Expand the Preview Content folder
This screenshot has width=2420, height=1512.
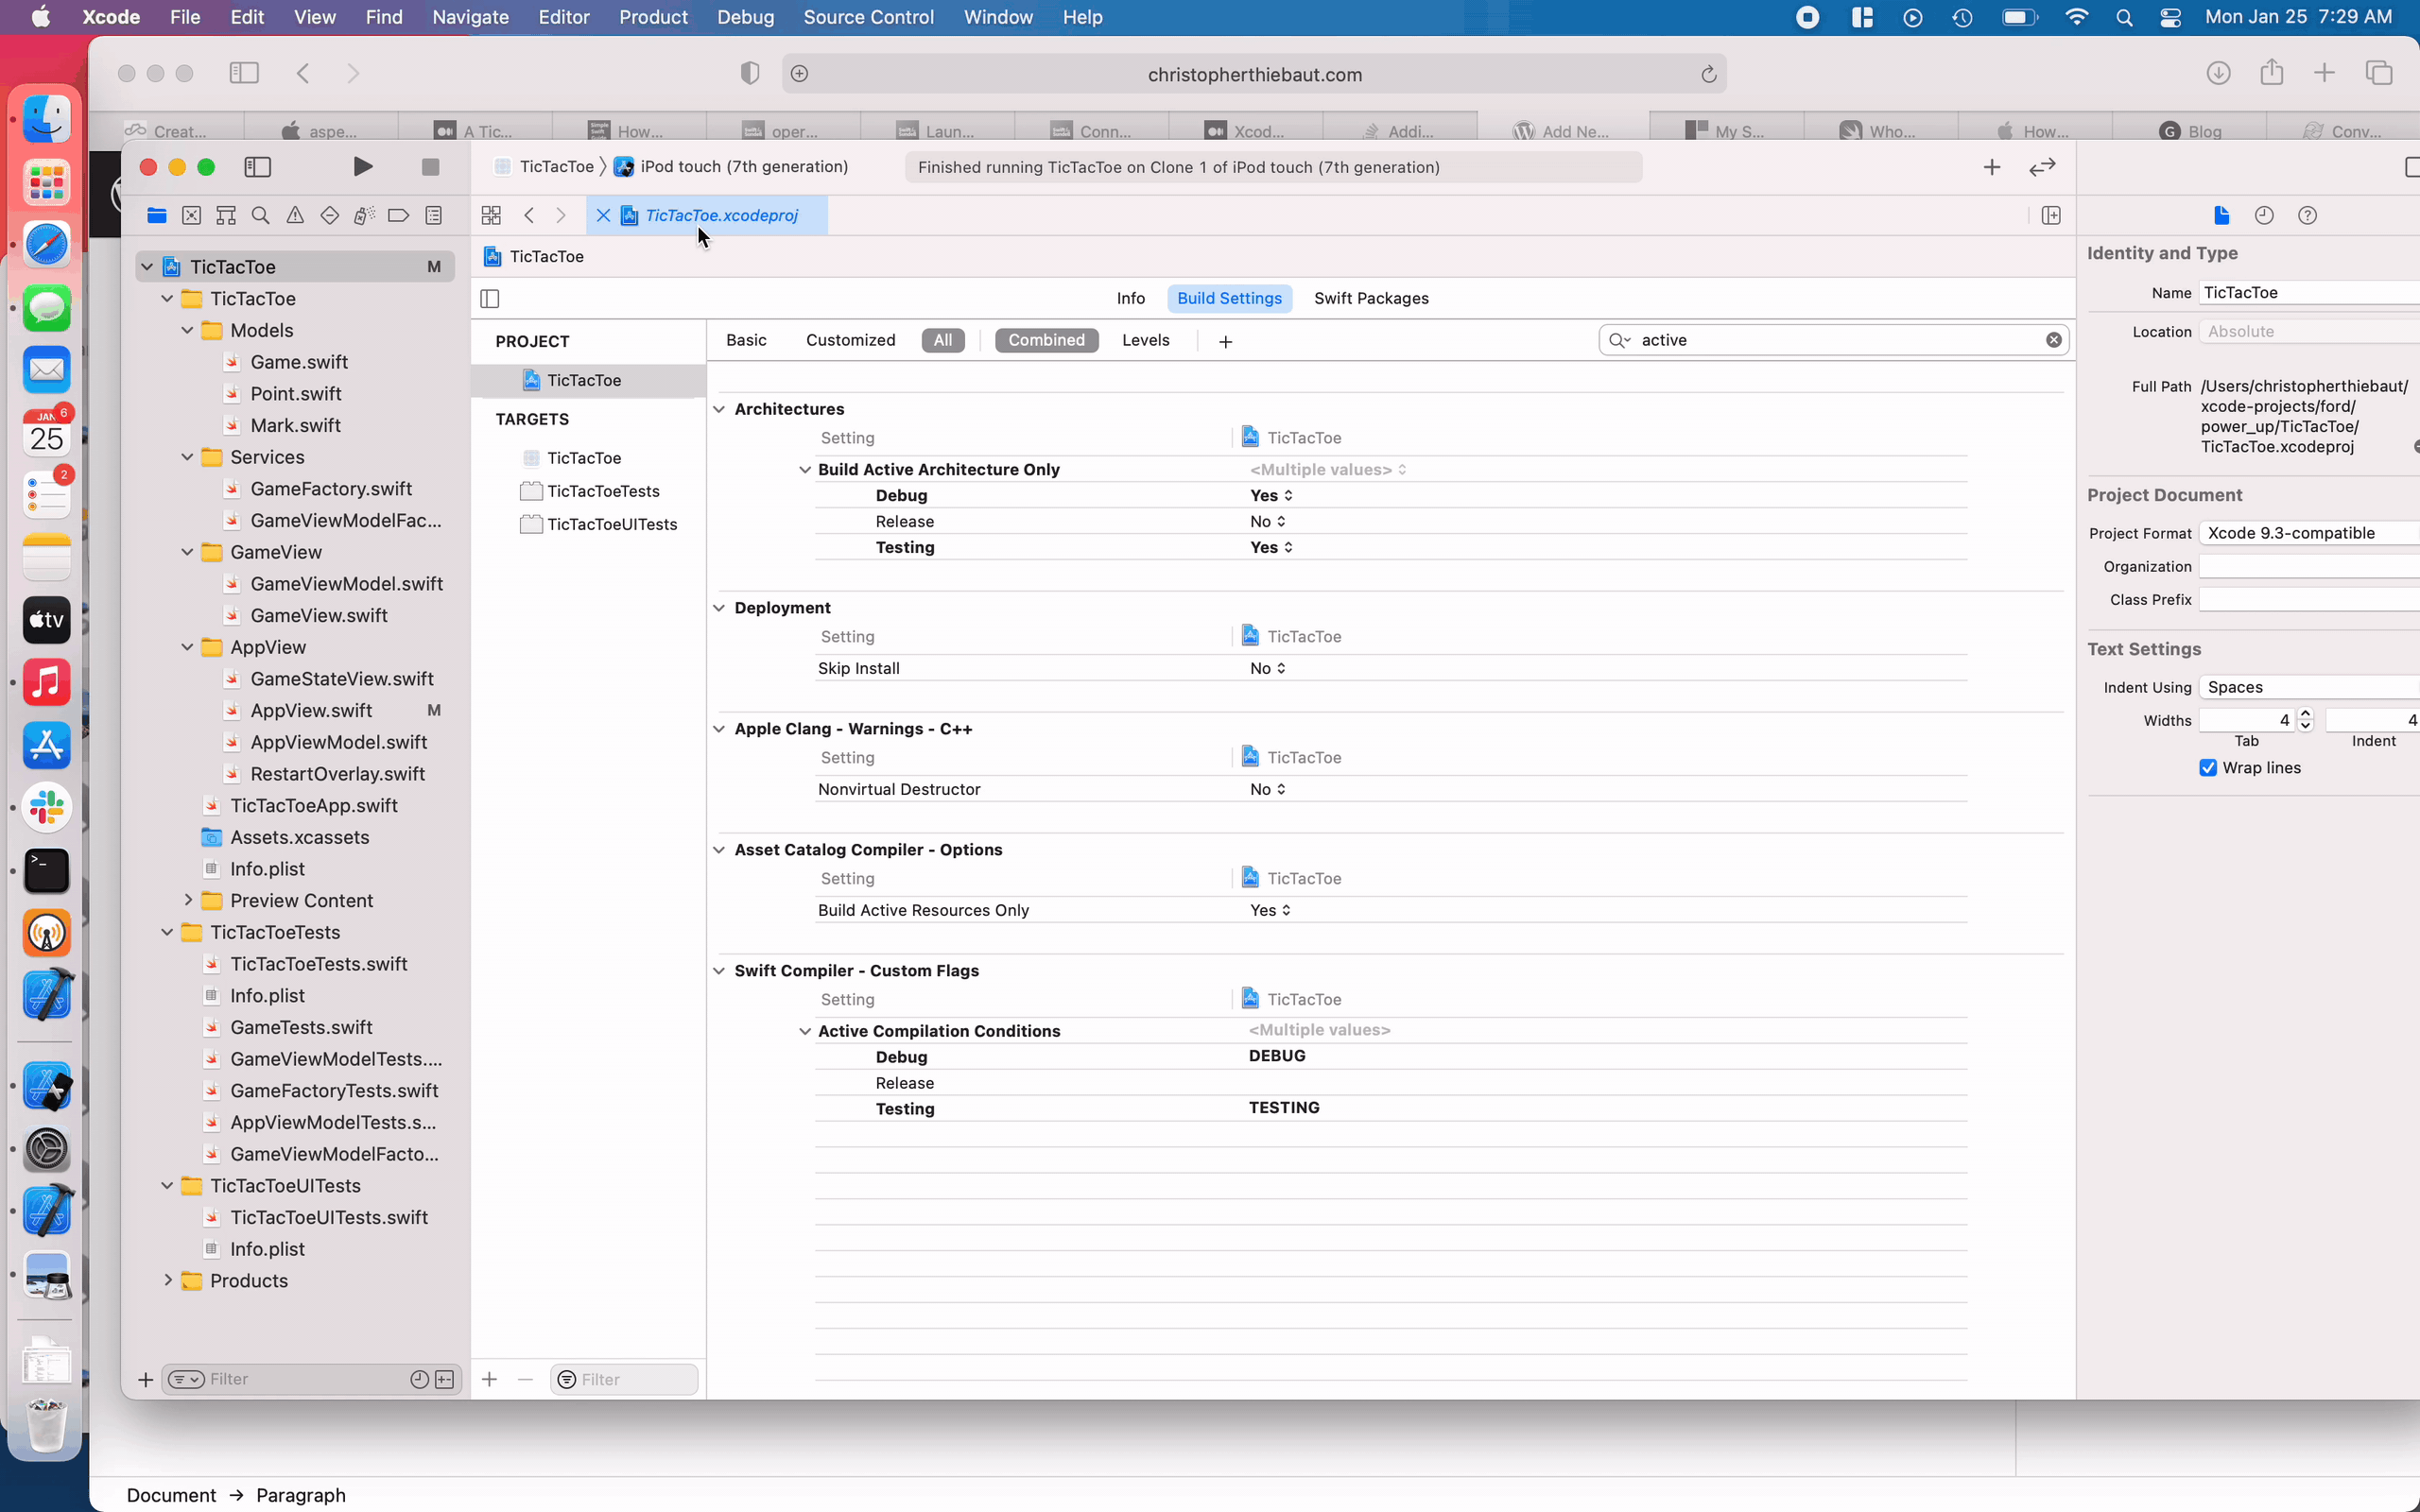[188, 900]
